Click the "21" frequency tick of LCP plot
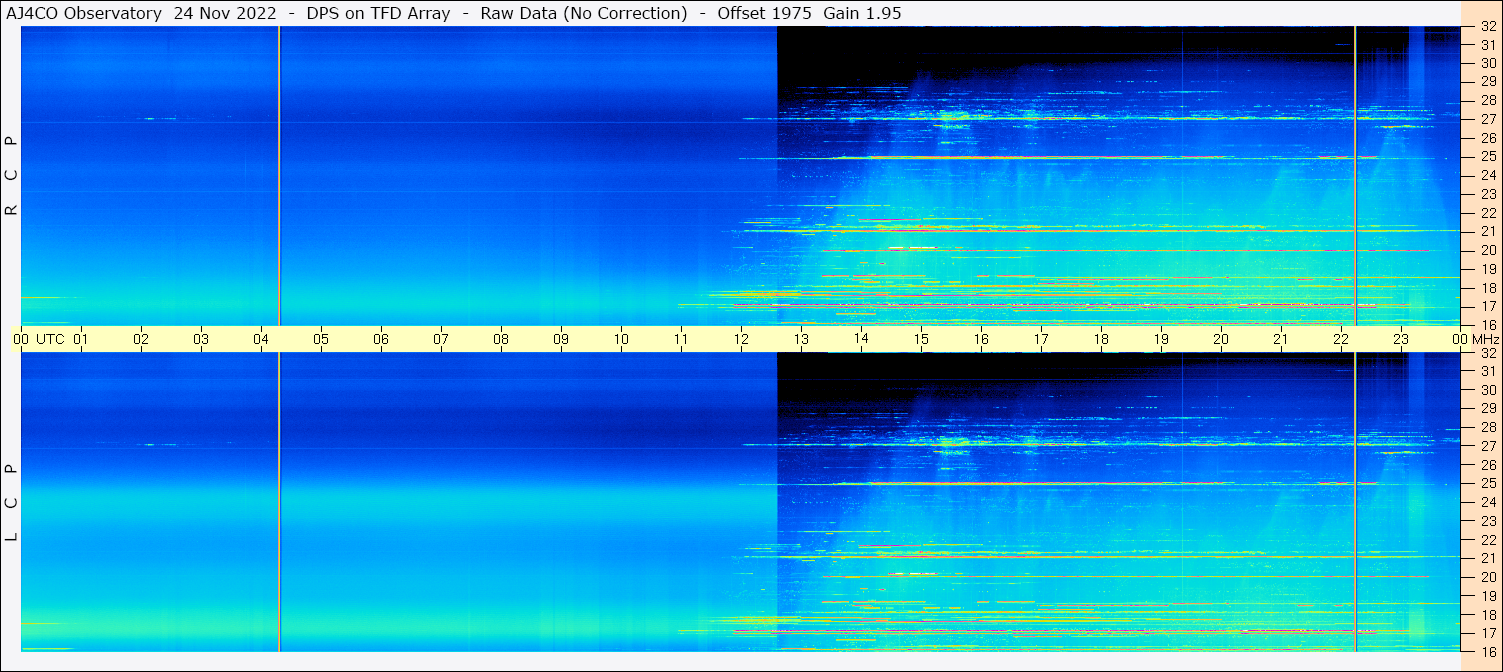This screenshot has width=1503, height=672. (x=1487, y=558)
